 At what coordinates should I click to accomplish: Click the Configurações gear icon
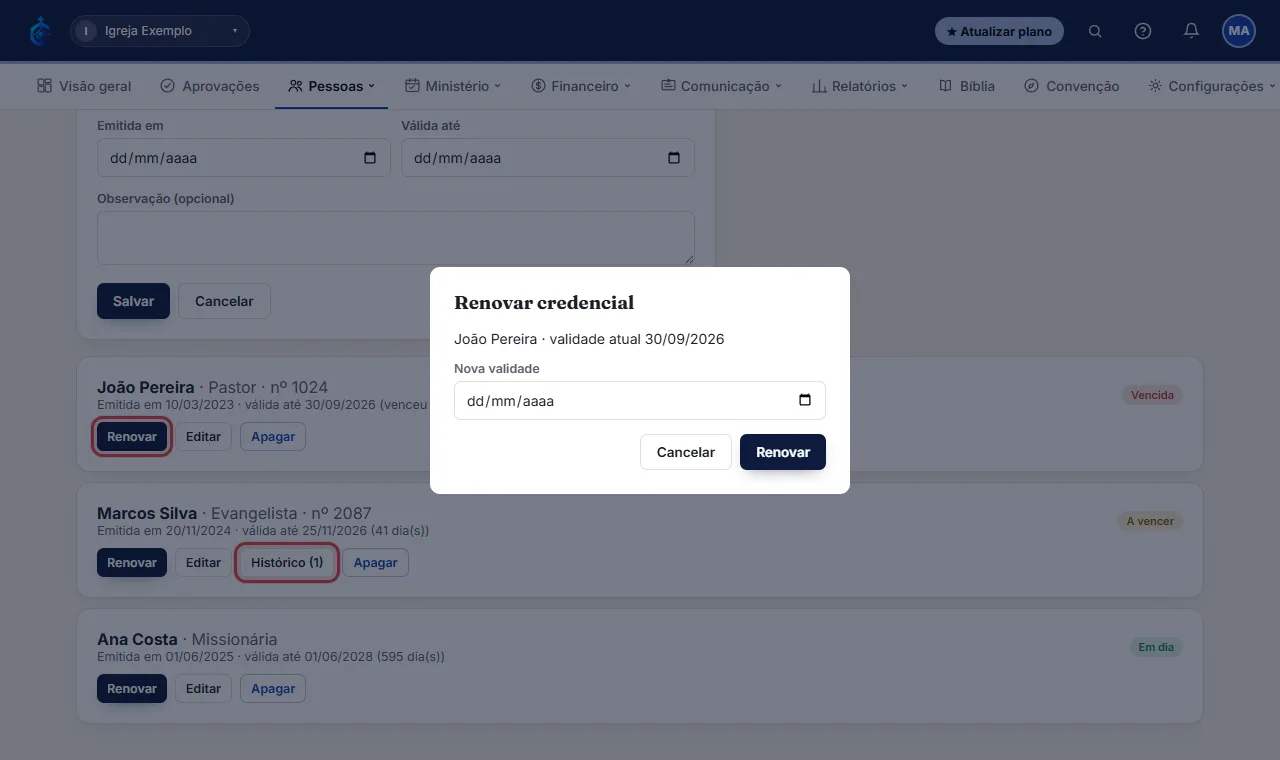coord(1155,86)
